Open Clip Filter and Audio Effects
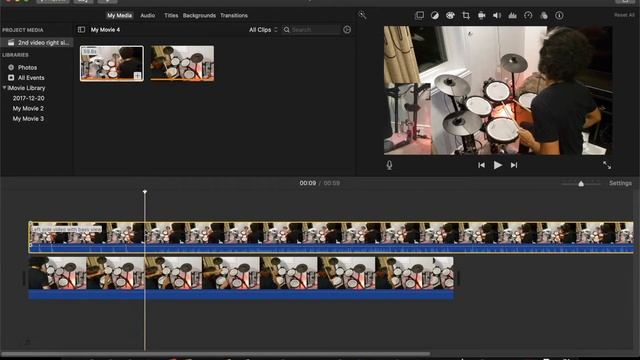This screenshot has width=640, height=360. tap(544, 16)
